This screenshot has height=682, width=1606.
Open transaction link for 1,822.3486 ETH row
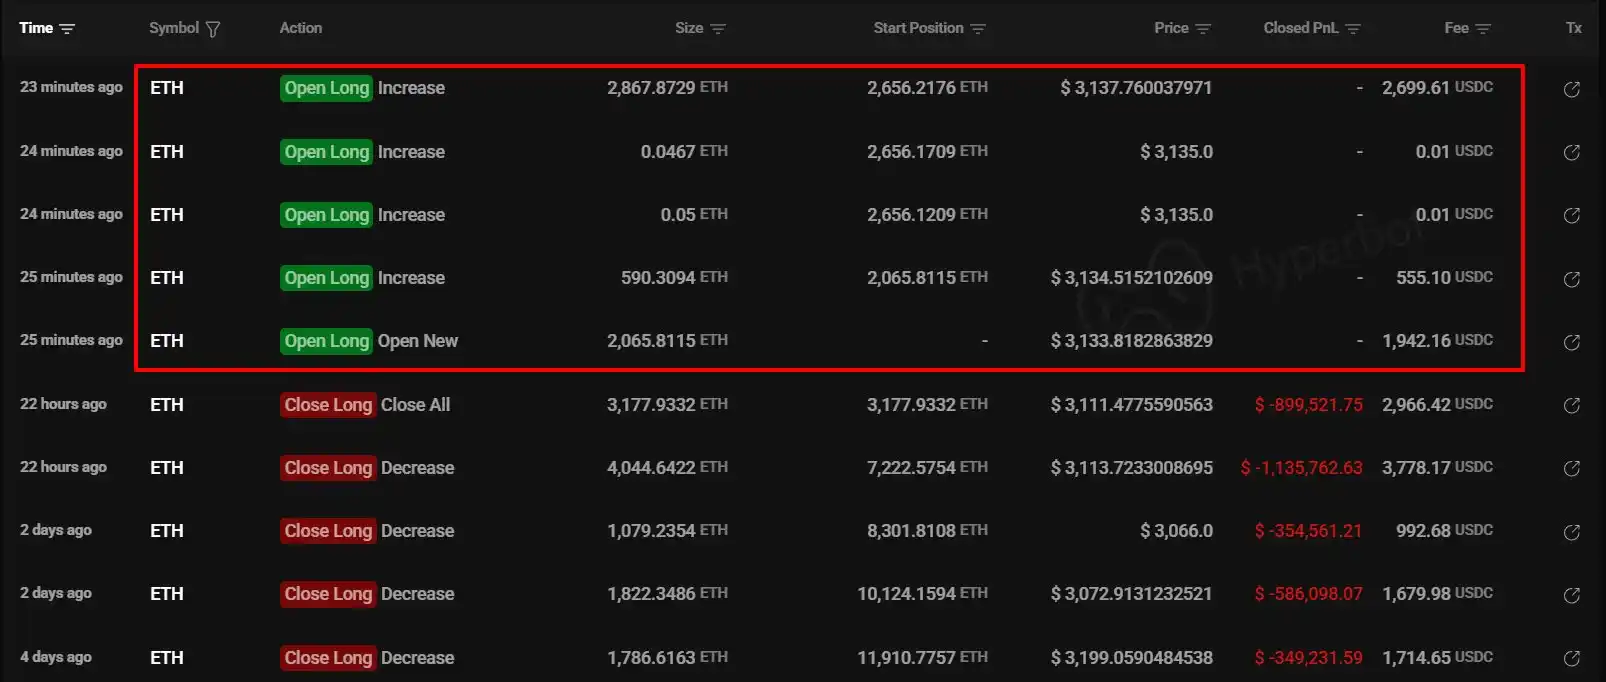click(x=1571, y=595)
